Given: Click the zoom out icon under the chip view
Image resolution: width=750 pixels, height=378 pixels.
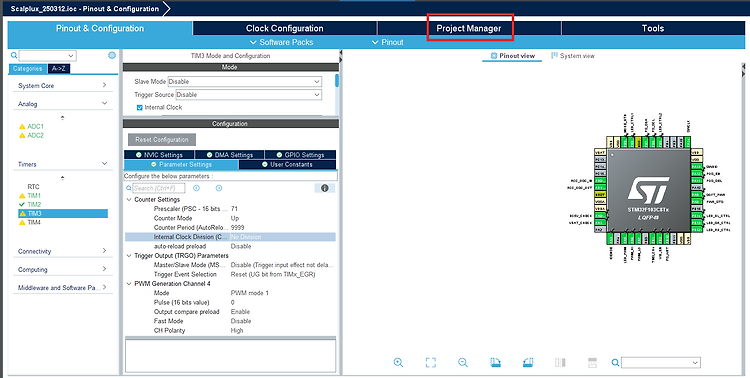Looking at the screenshot, I should pos(463,363).
